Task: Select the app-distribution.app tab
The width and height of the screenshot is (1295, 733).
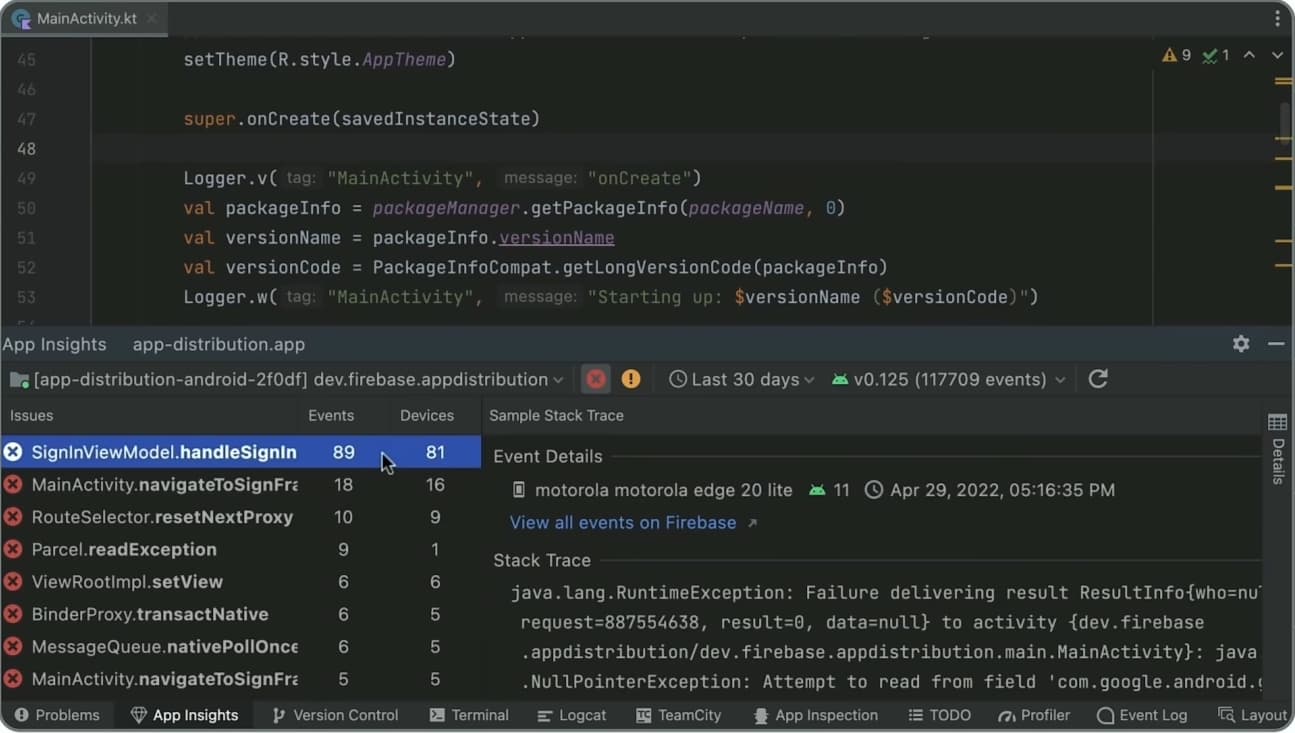Action: 219,344
